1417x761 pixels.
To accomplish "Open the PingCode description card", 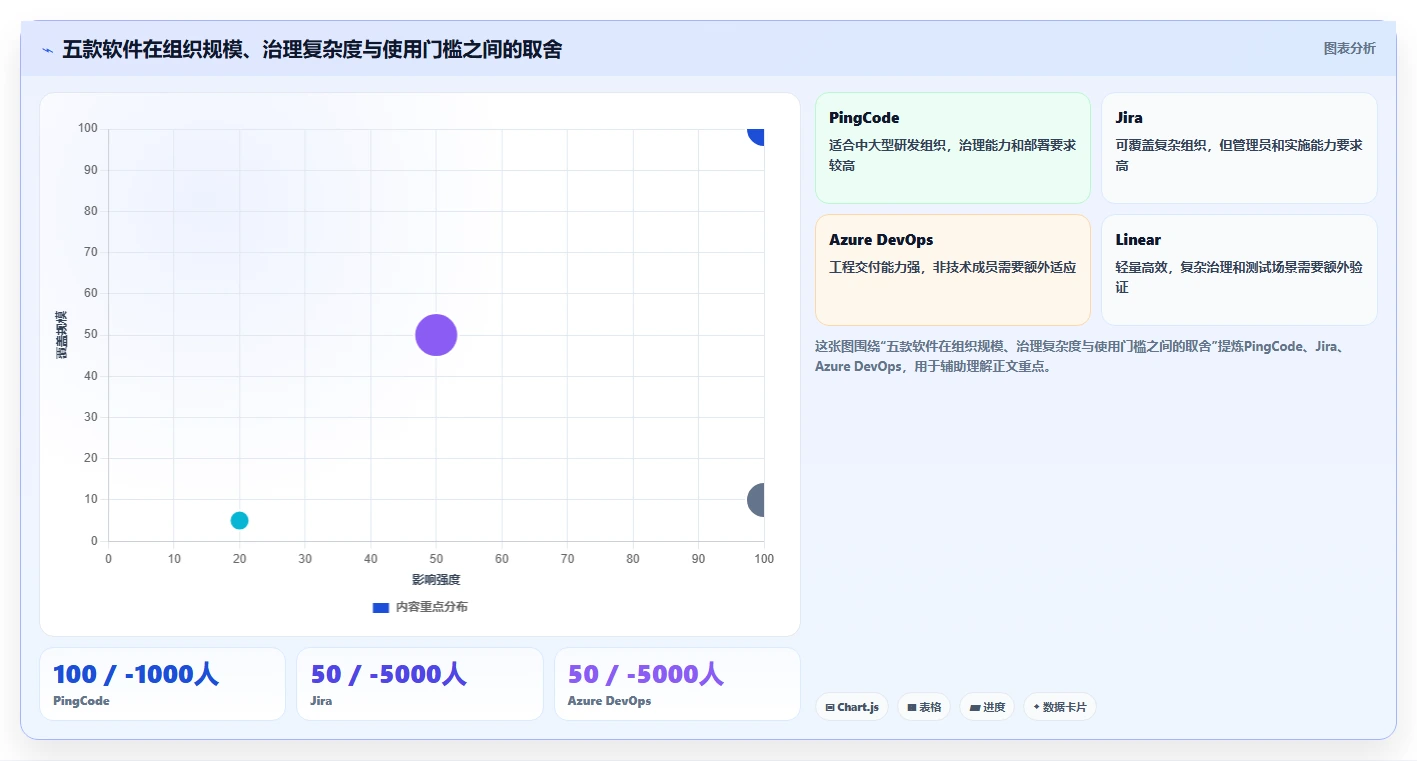I will coord(952,148).
